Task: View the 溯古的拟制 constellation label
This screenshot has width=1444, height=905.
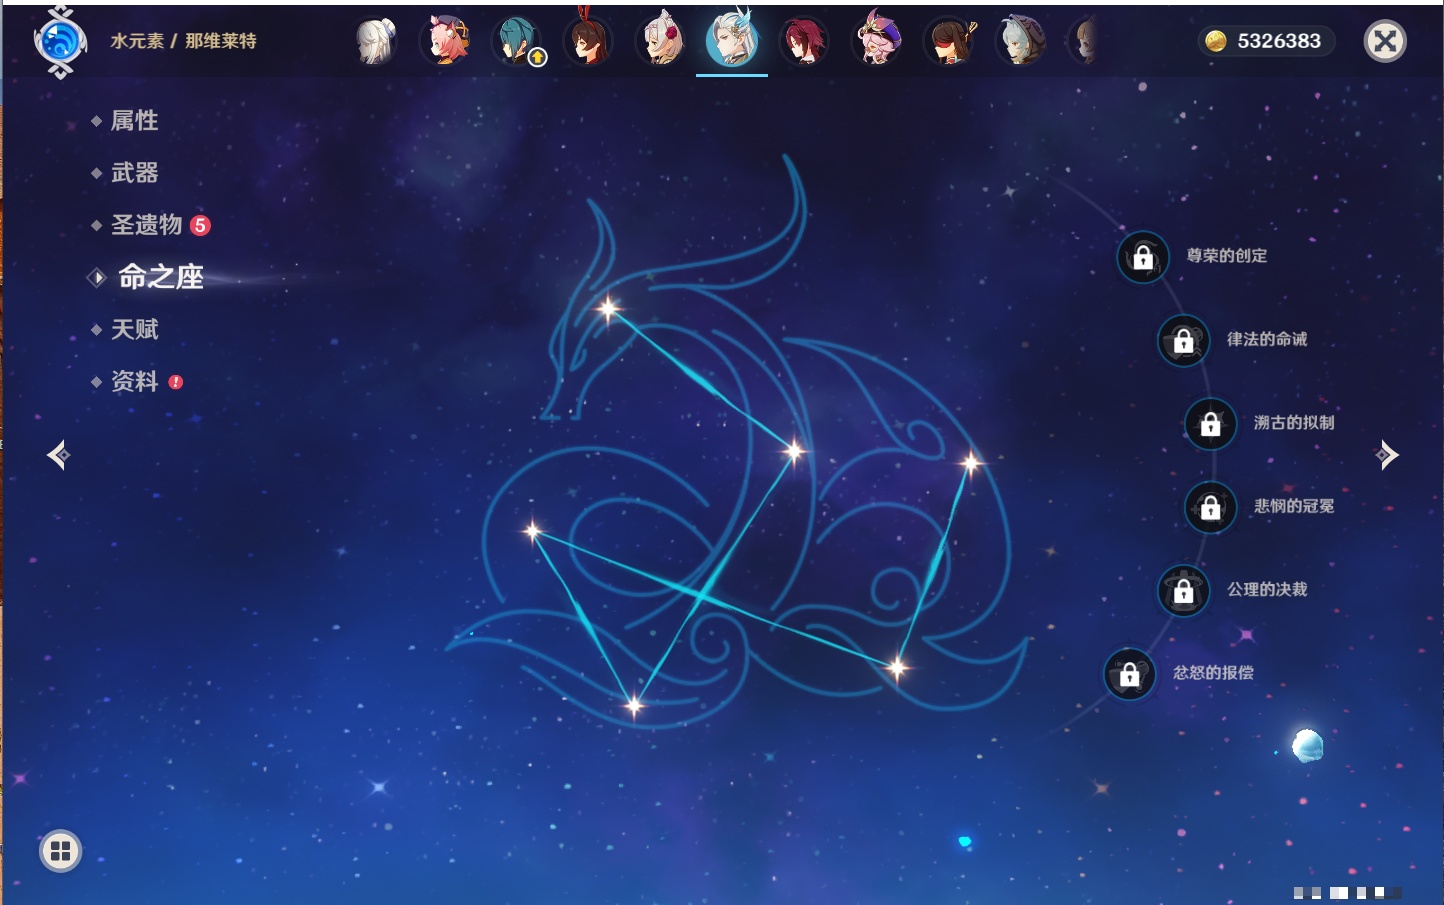Action: 1294,422
